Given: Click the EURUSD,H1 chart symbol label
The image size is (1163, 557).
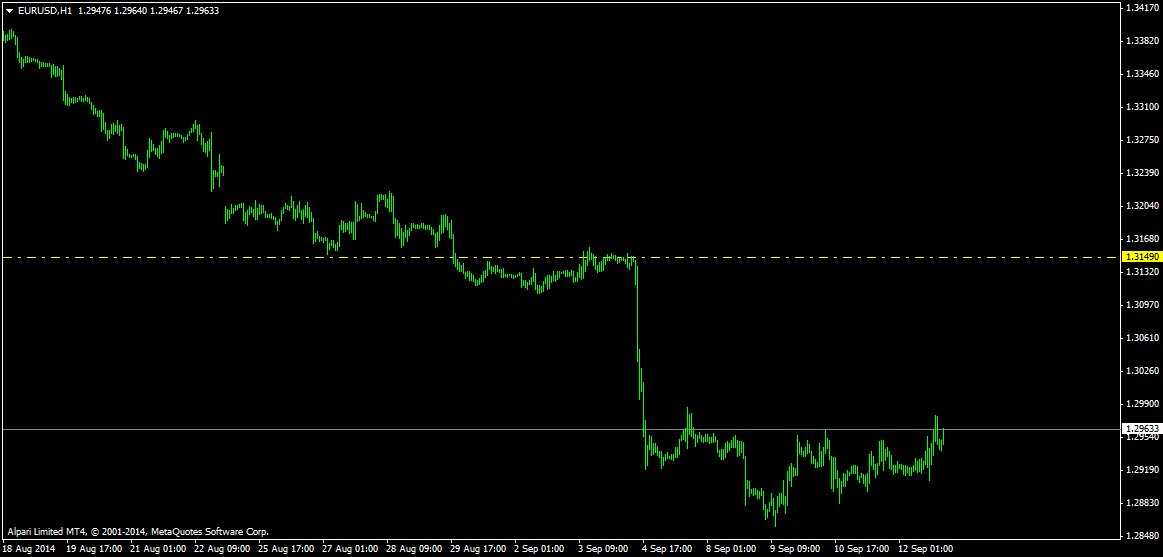Looking at the screenshot, I should tap(45, 11).
